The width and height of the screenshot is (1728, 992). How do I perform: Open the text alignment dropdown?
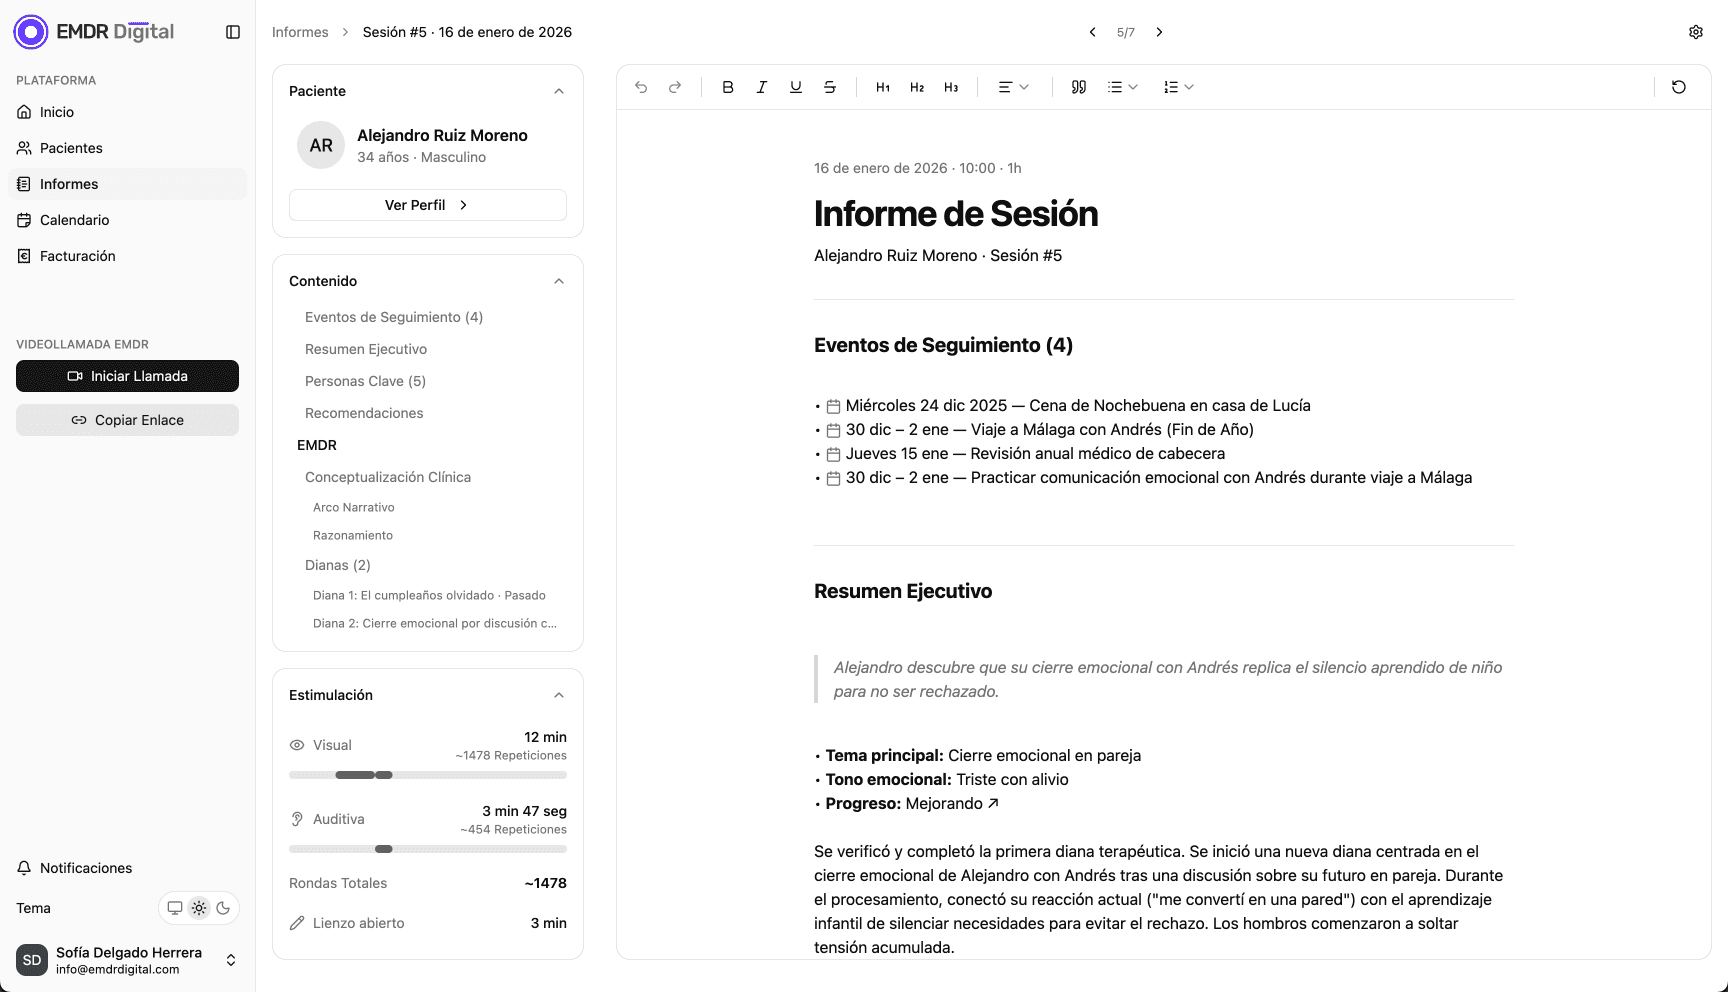[1012, 87]
